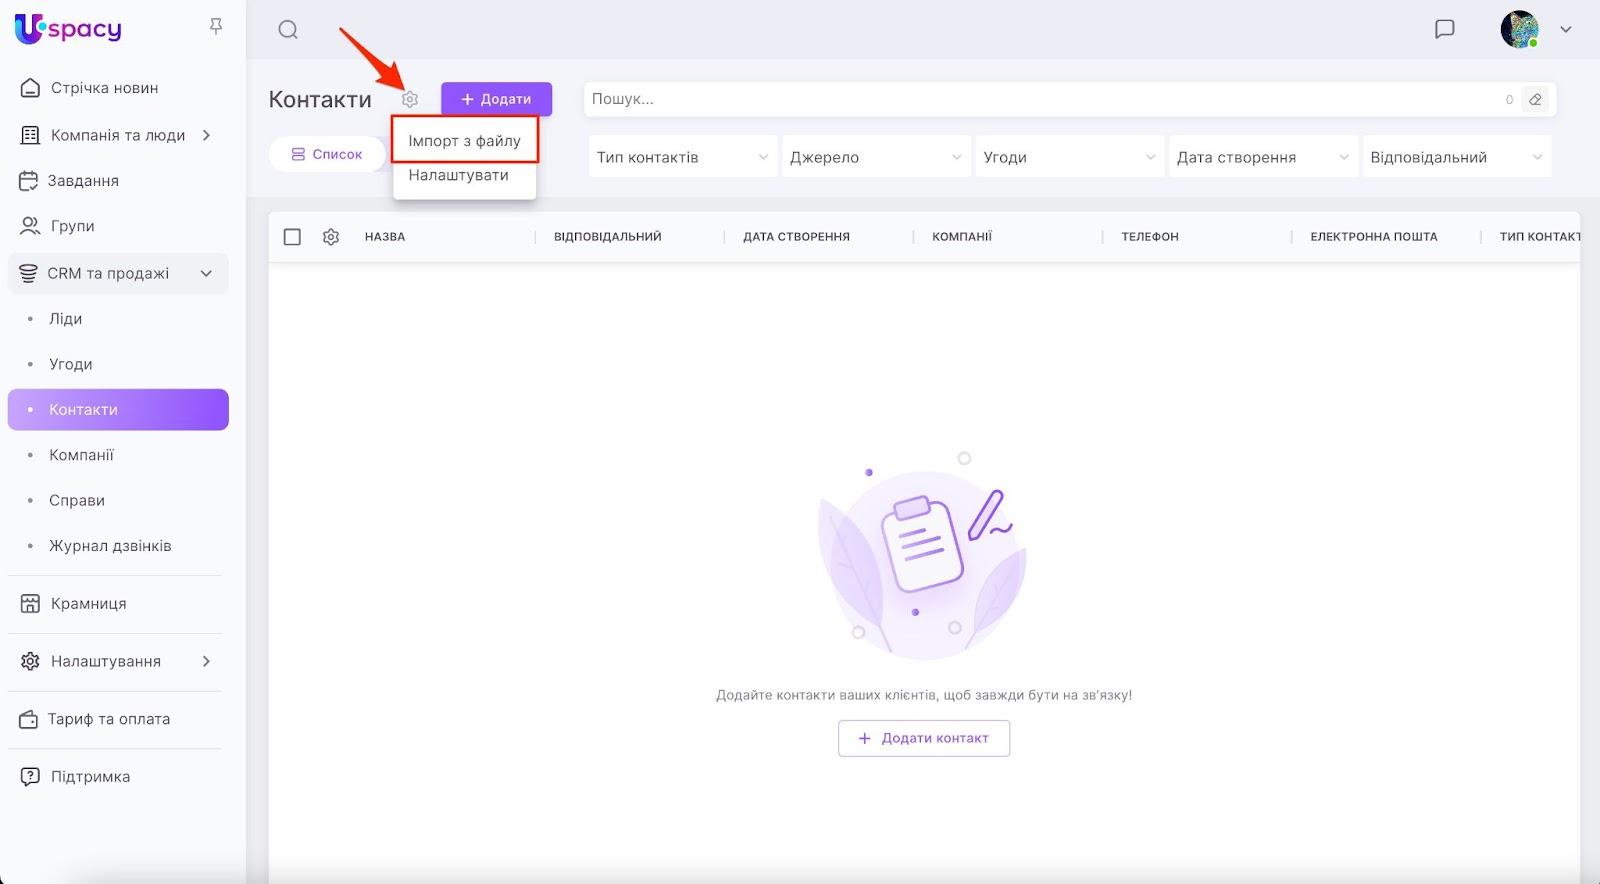Screen dimensions: 1600x884
Task: Open Крамниця page
Action: coord(89,604)
